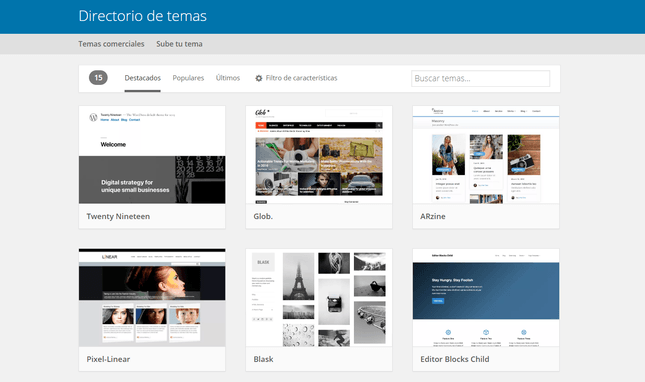
Task: Open the Twenty Nineteen theme thumbnail
Action: pos(152,155)
